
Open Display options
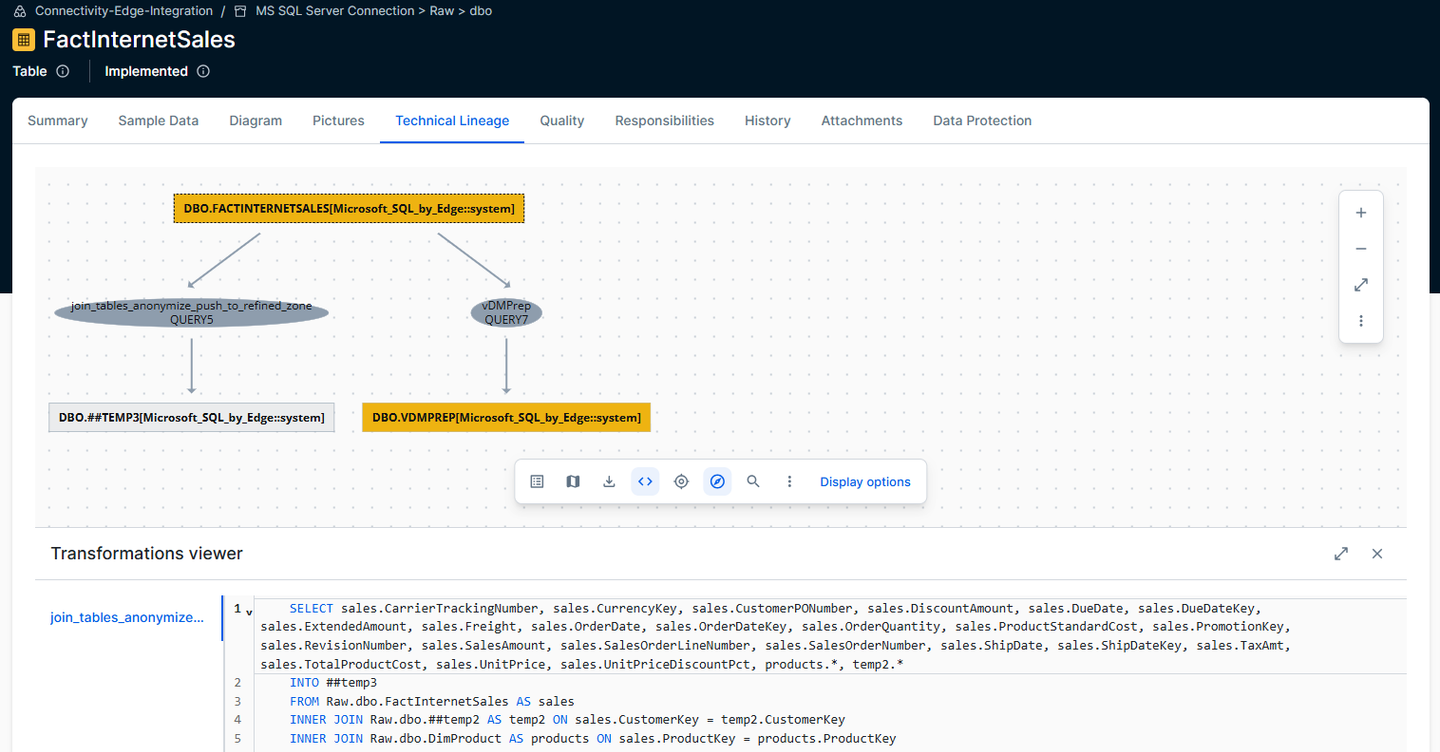click(864, 481)
